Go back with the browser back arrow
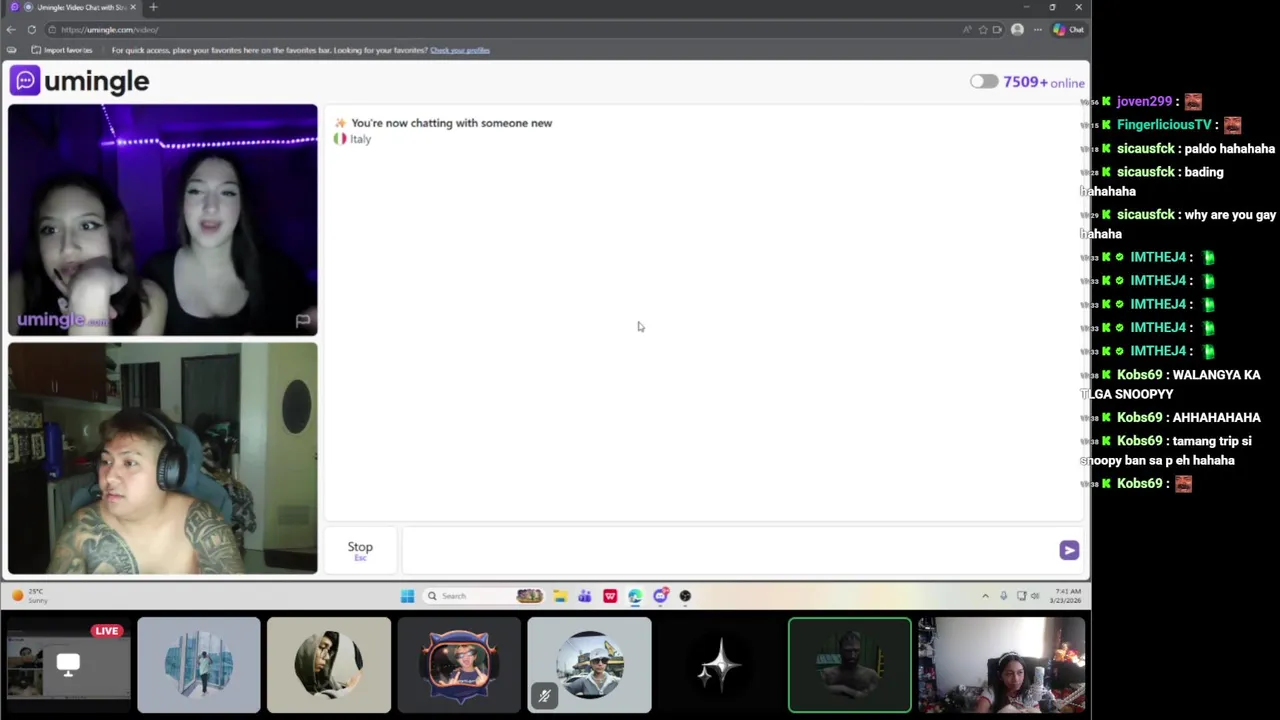The image size is (1280, 720). click(x=11, y=30)
